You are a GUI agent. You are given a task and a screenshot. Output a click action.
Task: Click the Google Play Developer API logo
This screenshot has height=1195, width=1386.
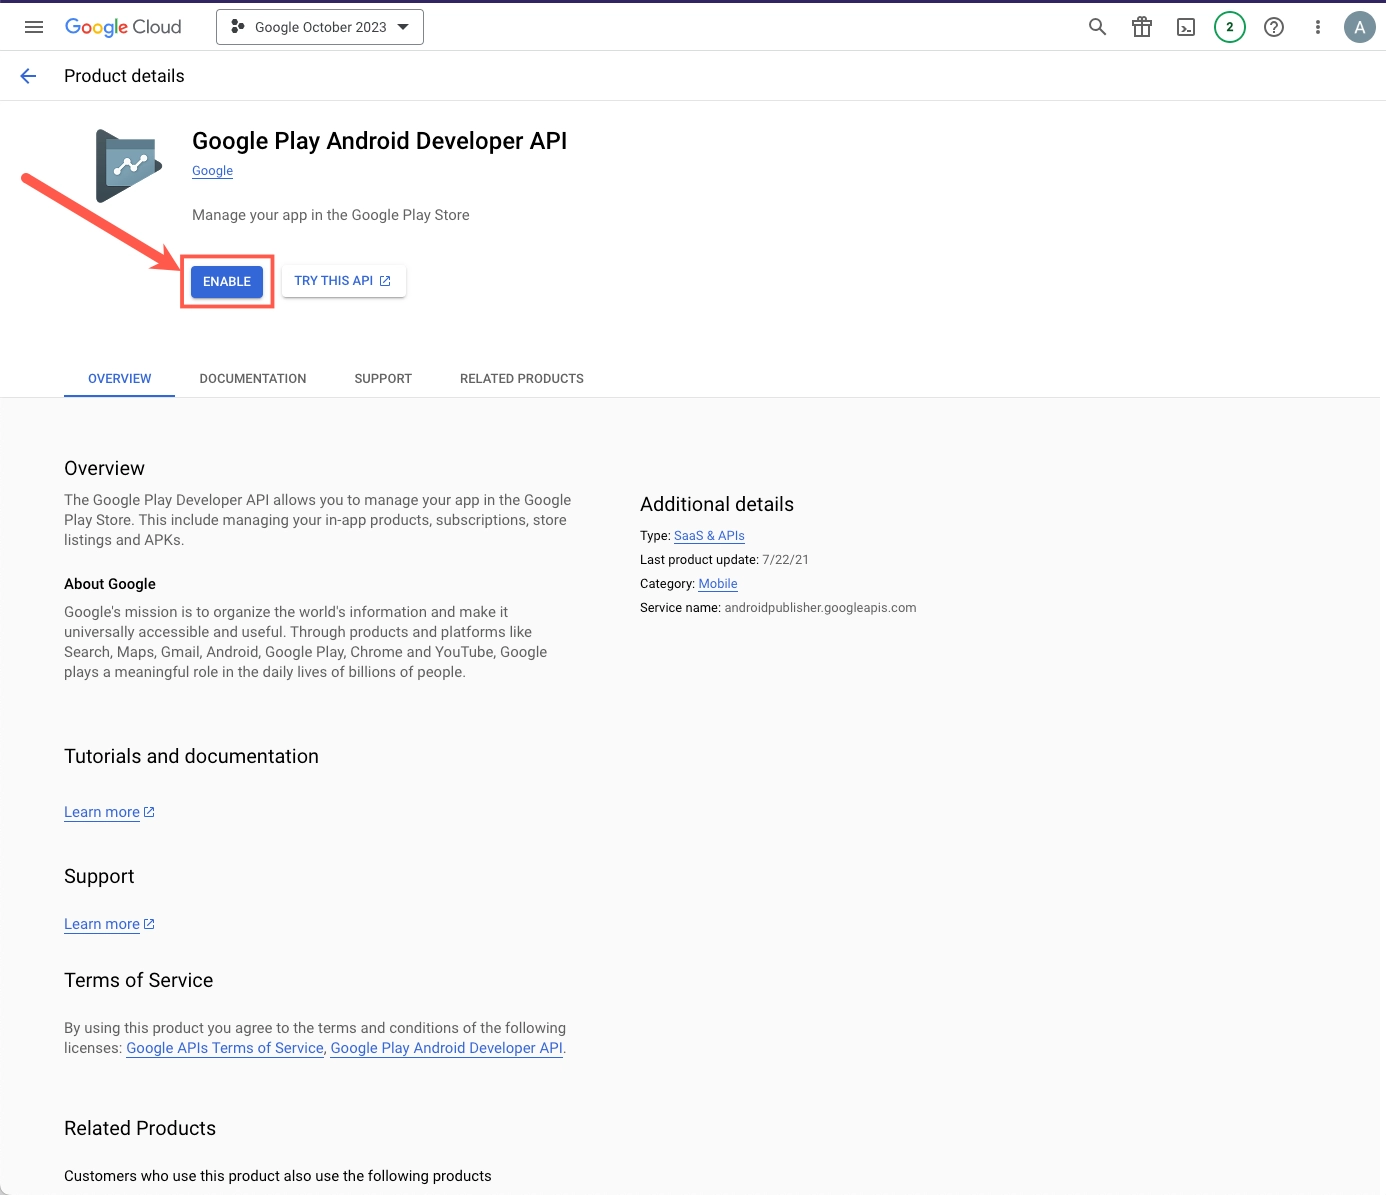click(x=129, y=165)
